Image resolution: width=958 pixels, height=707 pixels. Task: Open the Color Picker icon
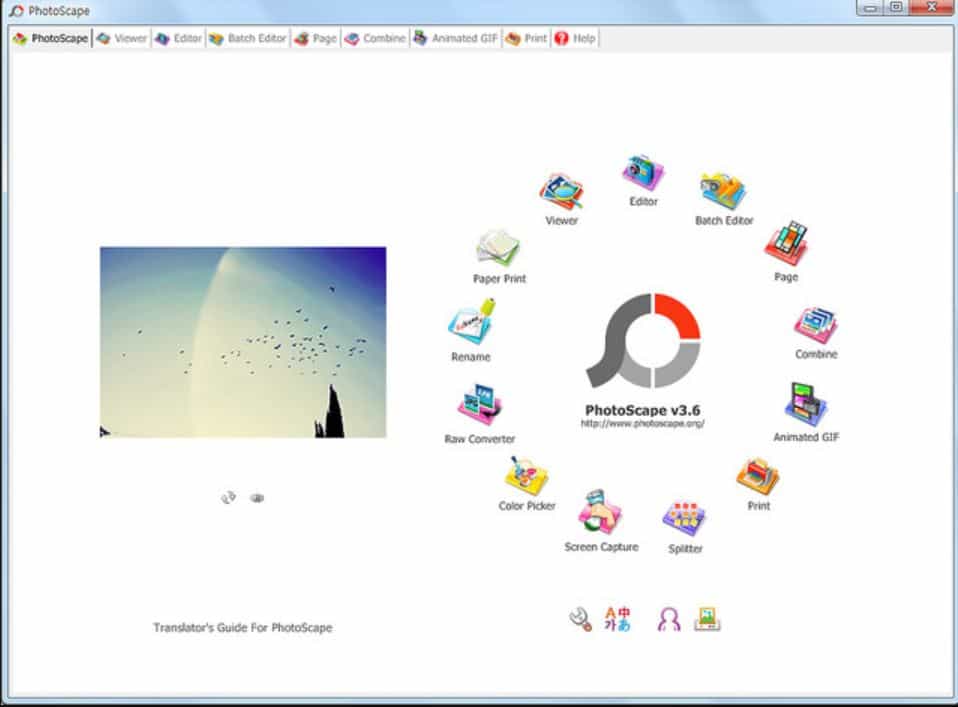(x=527, y=477)
